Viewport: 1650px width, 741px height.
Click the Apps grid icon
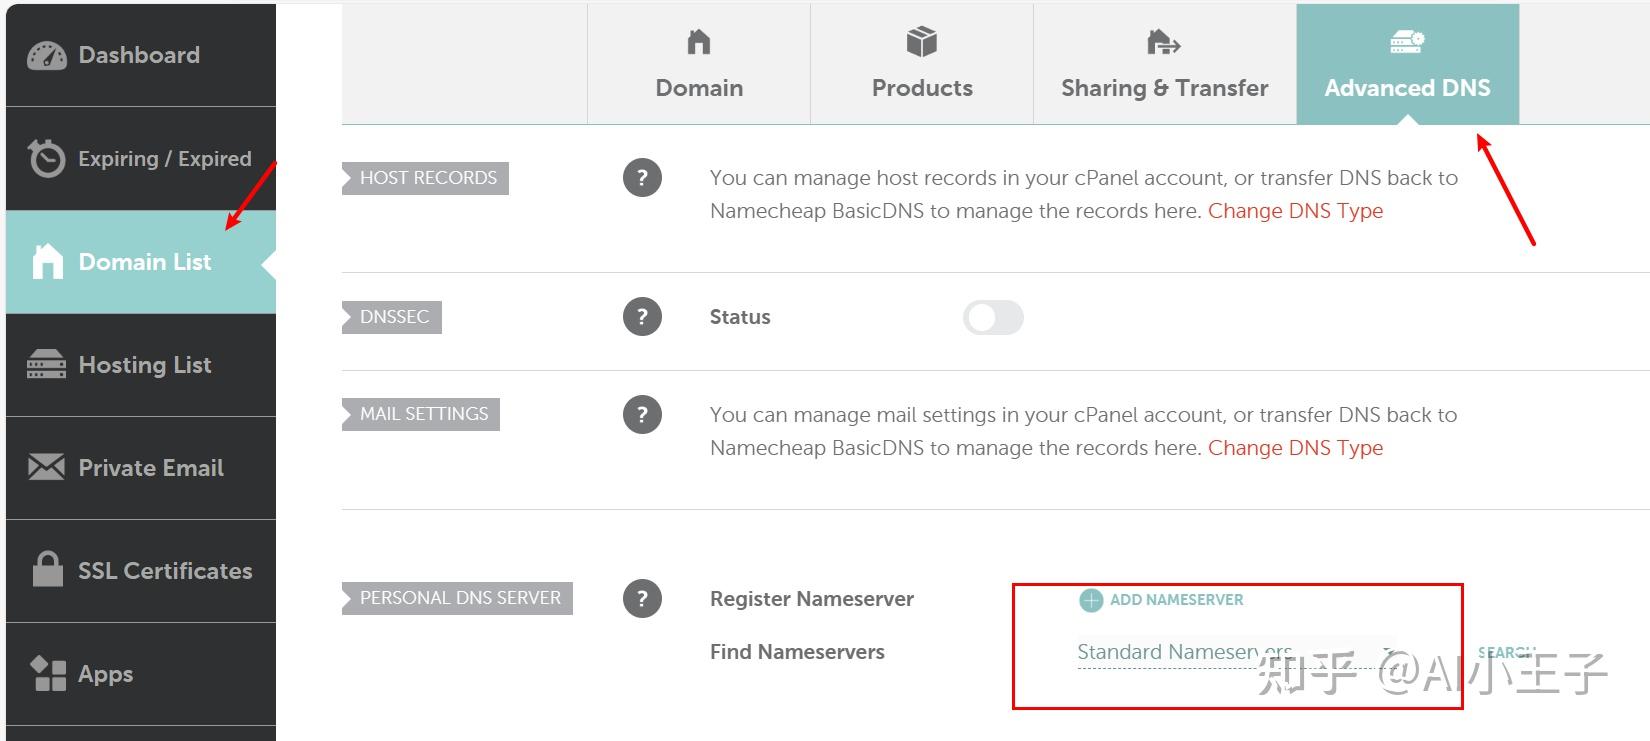(47, 674)
